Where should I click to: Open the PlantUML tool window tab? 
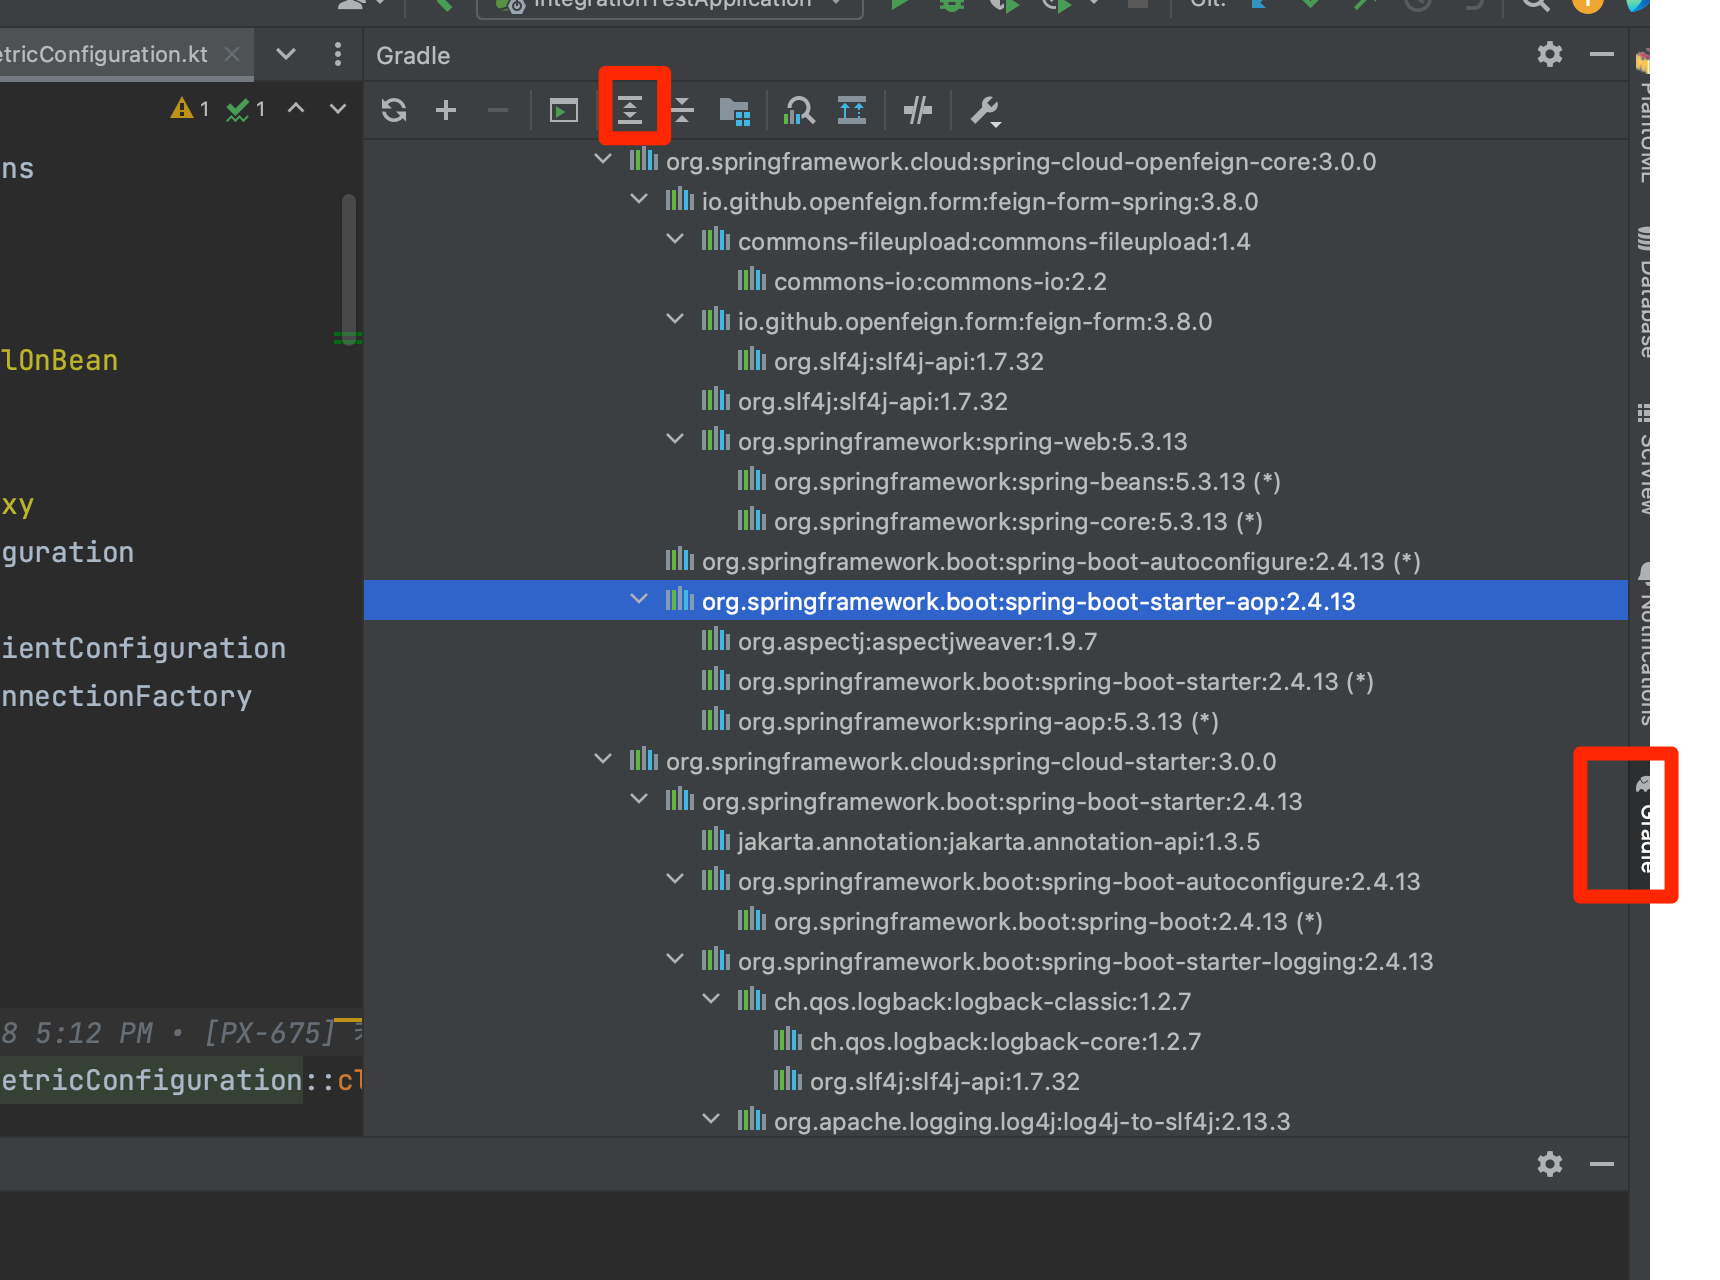pyautogui.click(x=1642, y=115)
